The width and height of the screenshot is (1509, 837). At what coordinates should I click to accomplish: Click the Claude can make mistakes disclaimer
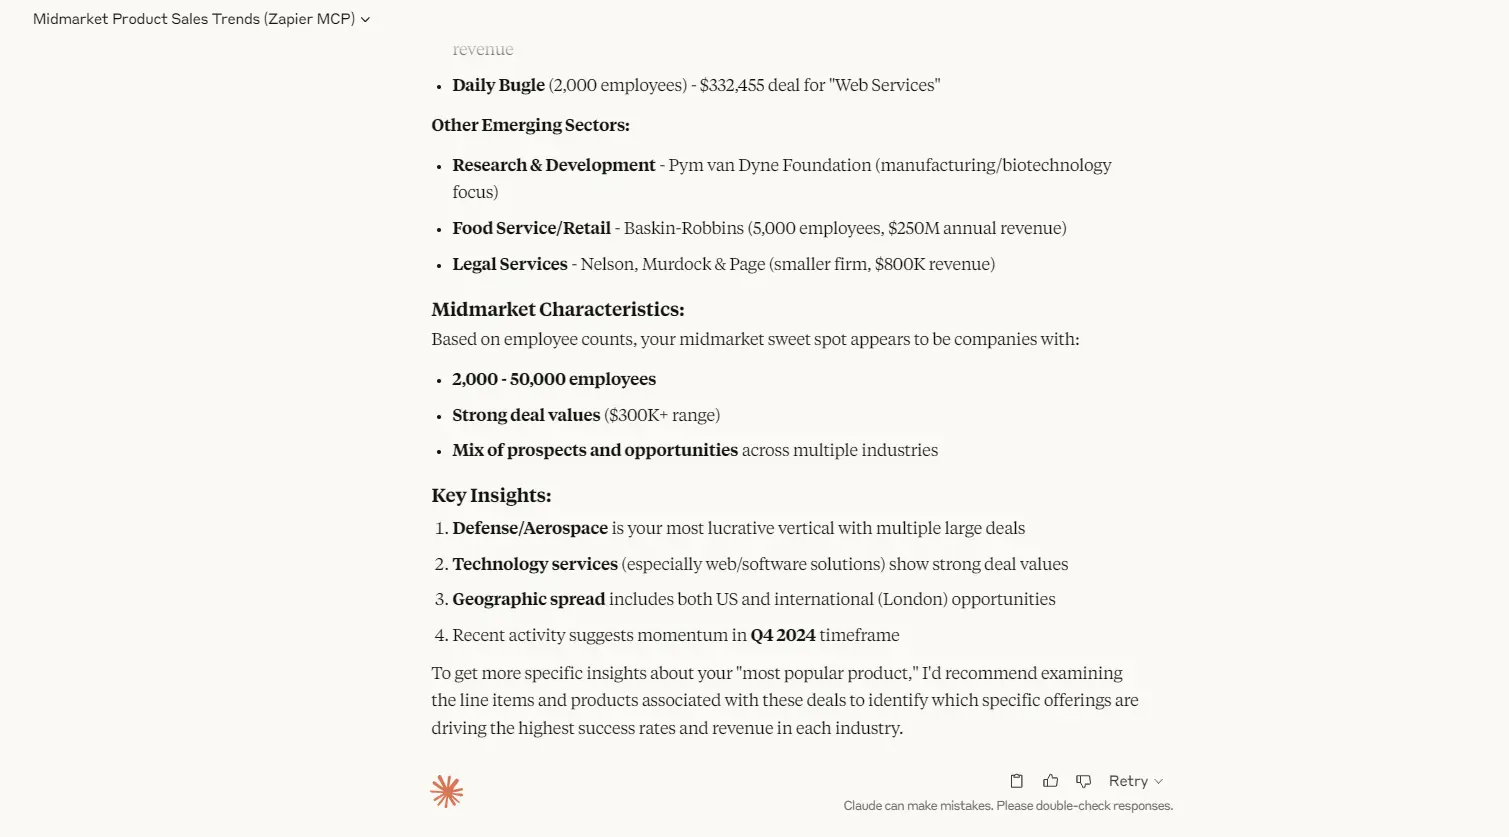(x=1009, y=805)
